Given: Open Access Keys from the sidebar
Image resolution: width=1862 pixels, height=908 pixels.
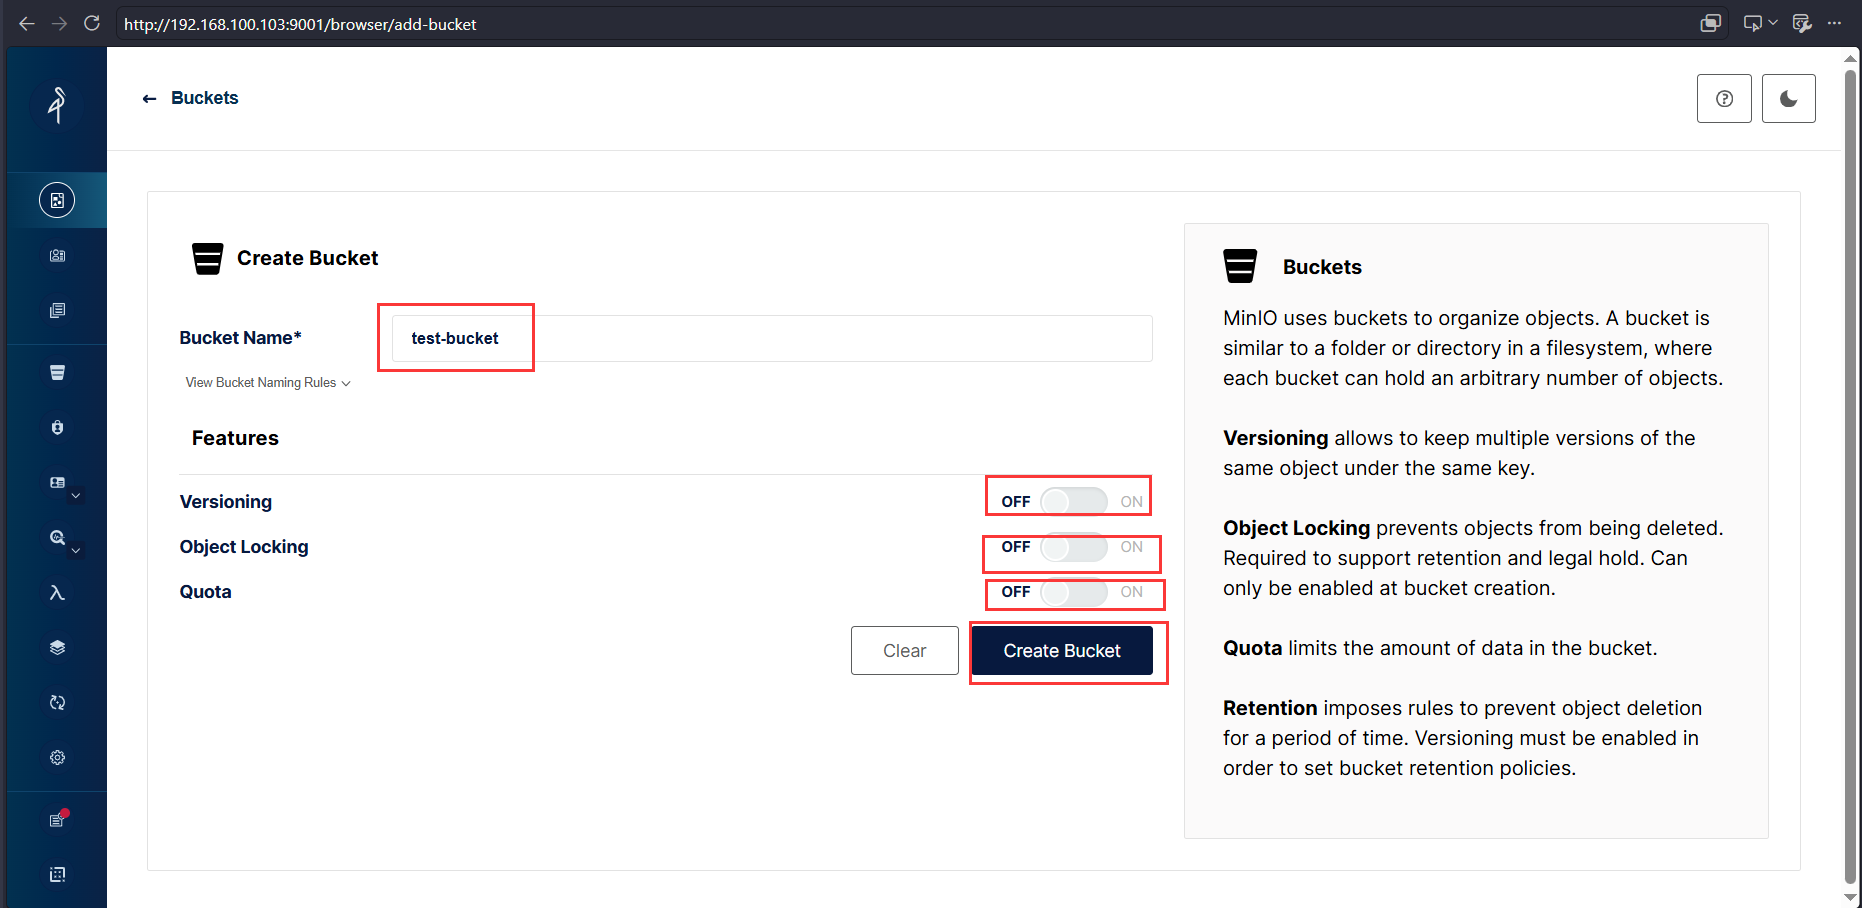Looking at the screenshot, I should point(57,256).
